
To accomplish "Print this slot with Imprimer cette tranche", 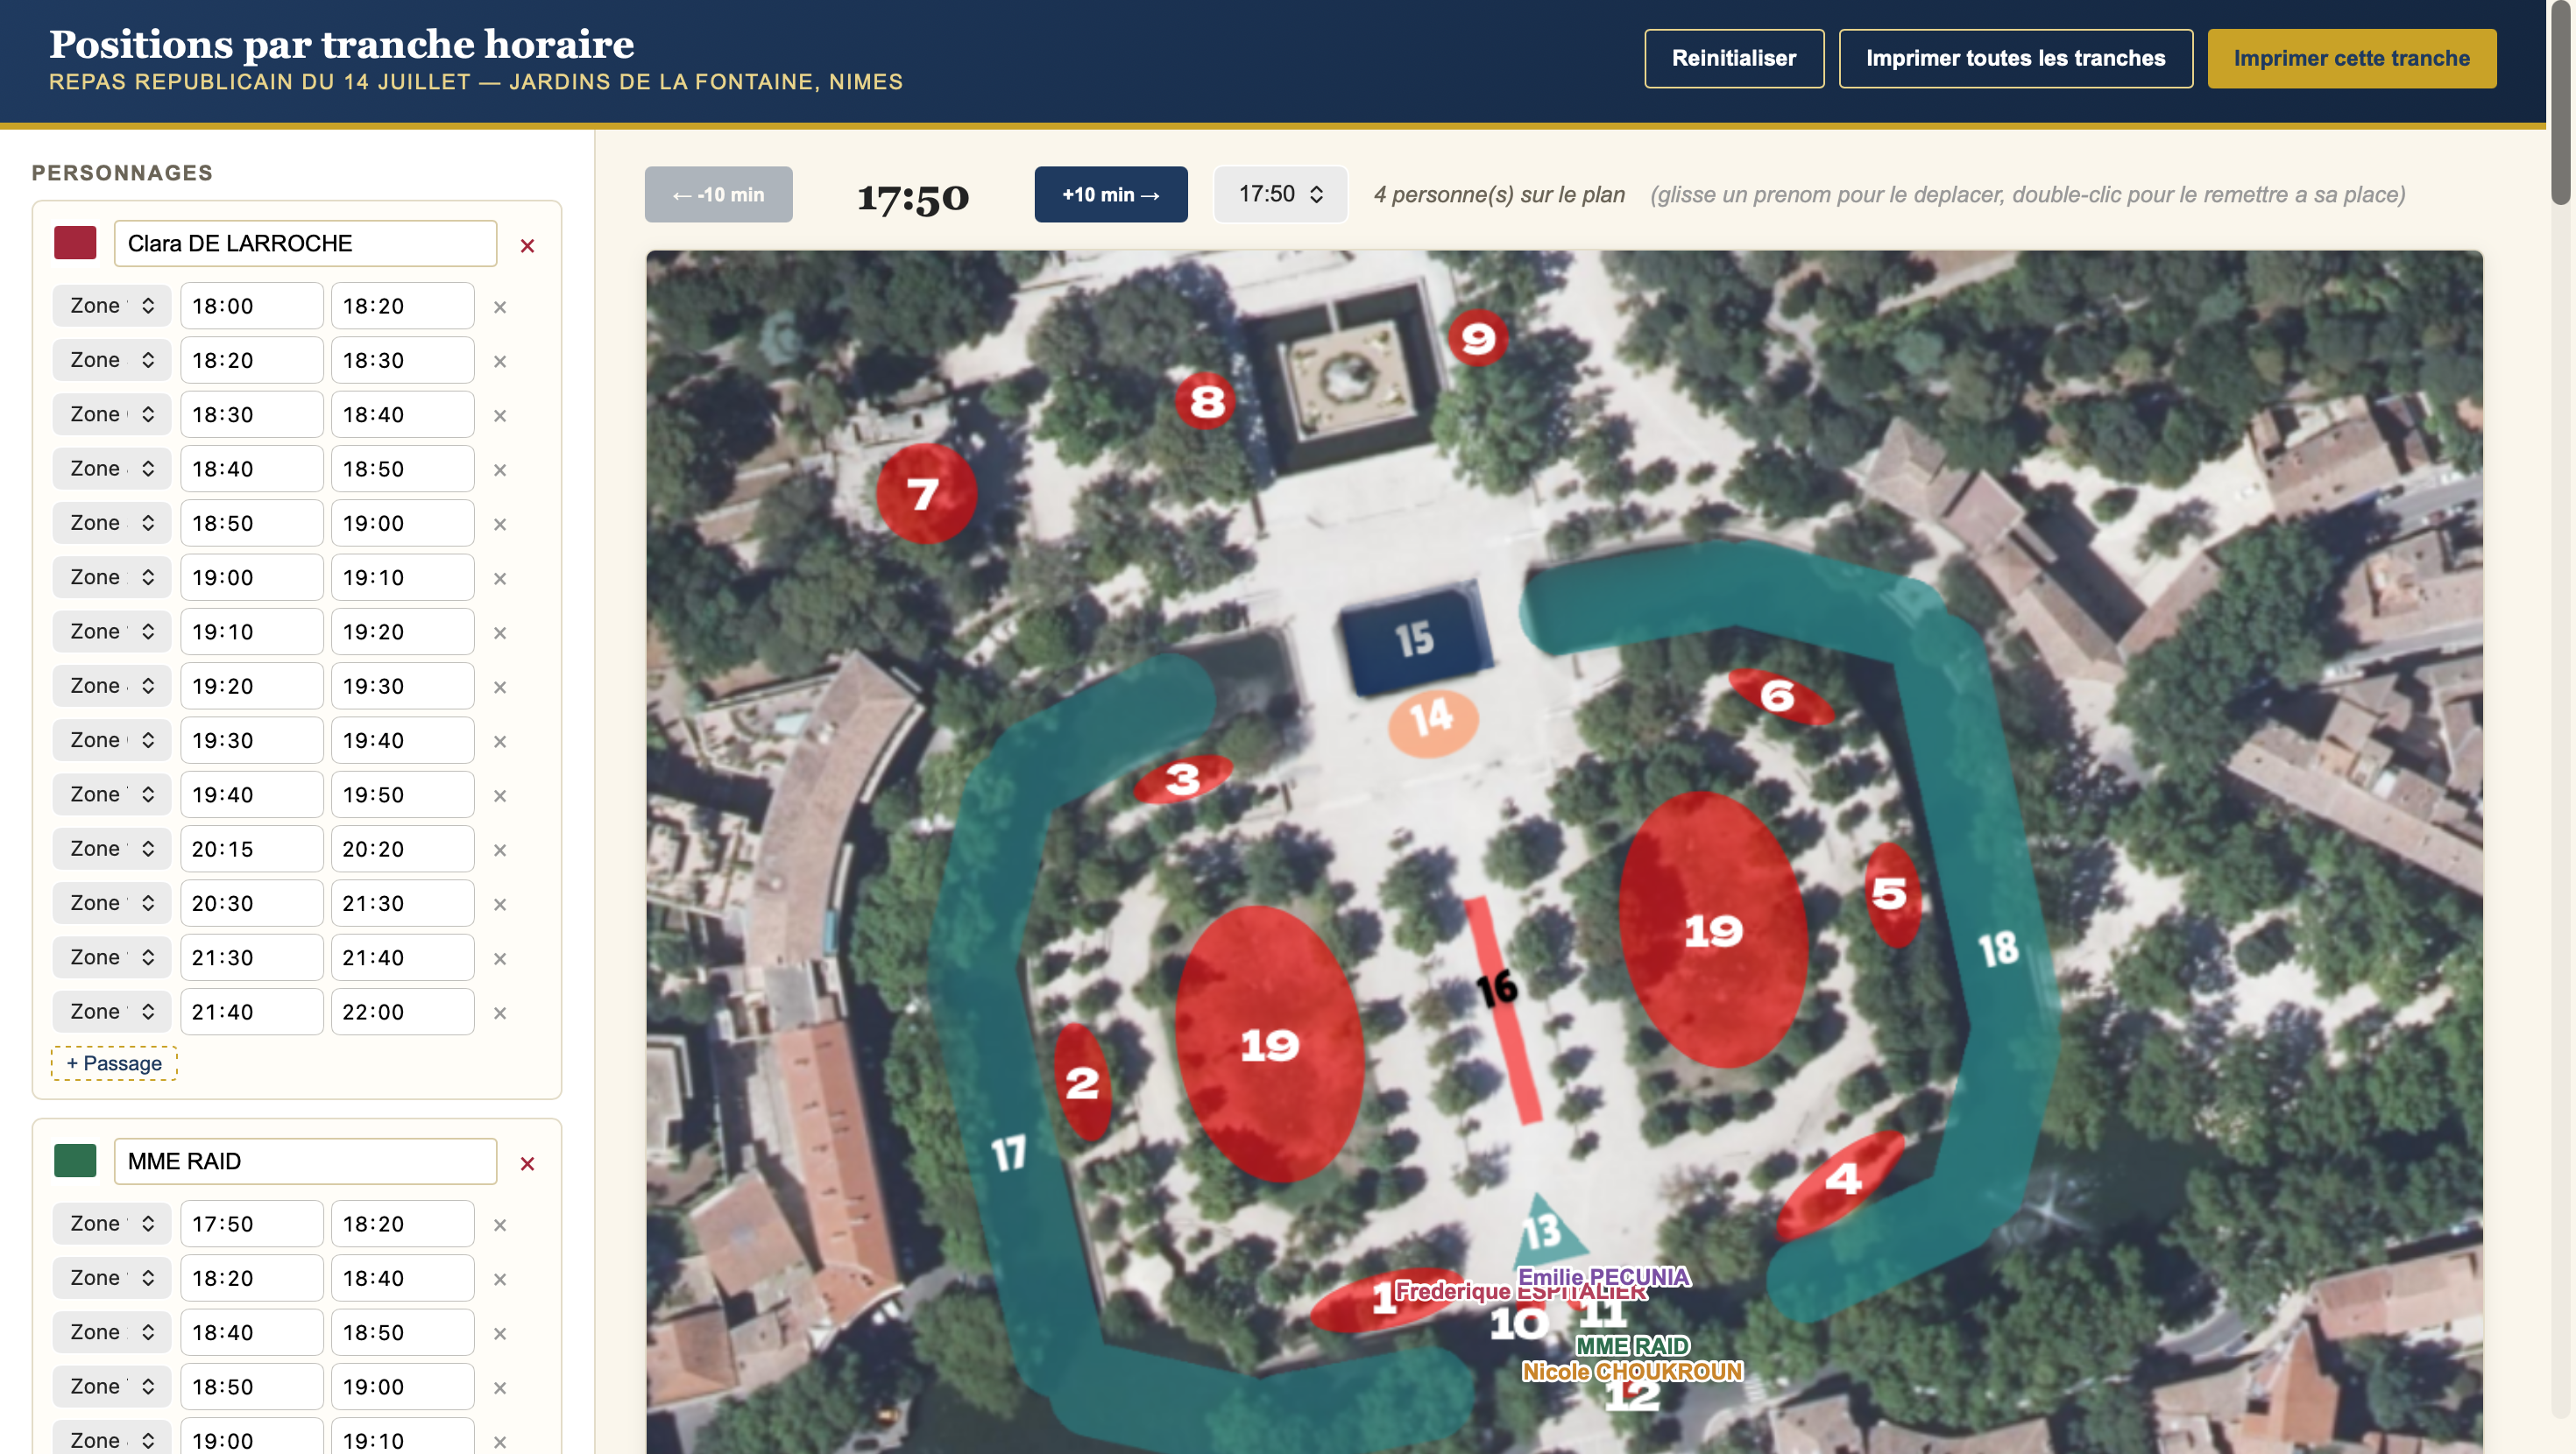I will click(x=2351, y=58).
